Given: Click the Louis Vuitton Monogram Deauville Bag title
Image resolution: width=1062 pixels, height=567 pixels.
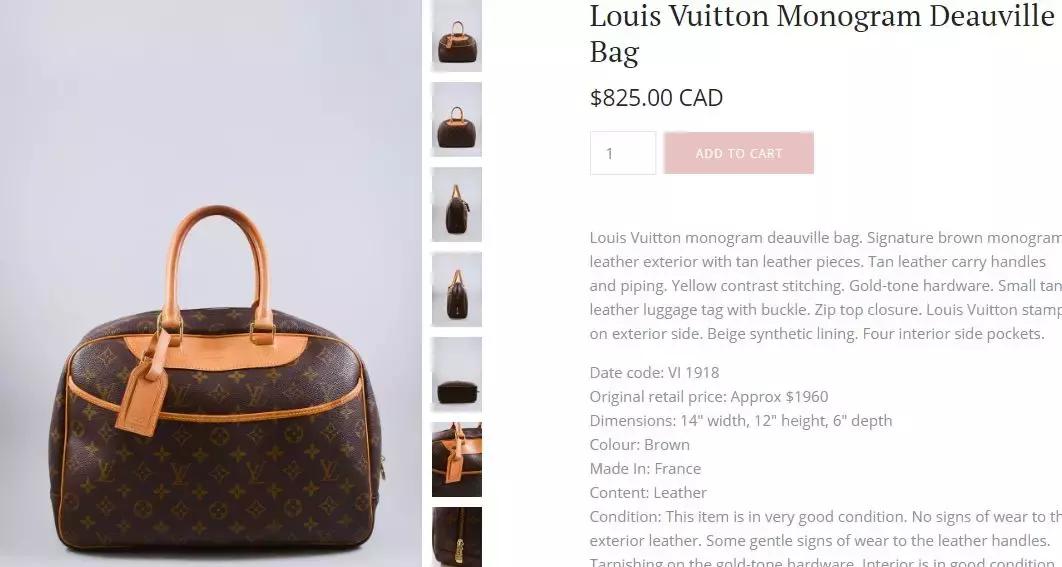Looking at the screenshot, I should click(822, 34).
